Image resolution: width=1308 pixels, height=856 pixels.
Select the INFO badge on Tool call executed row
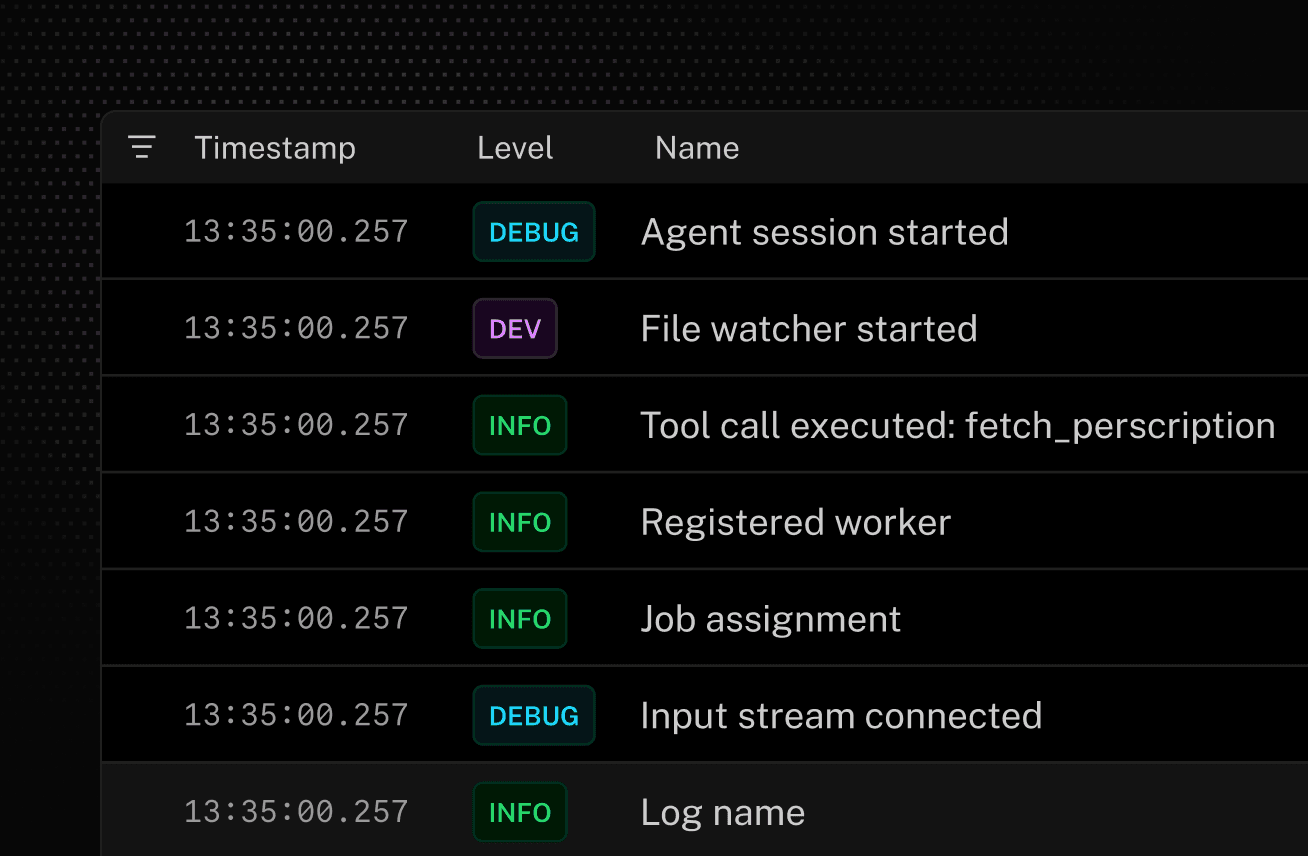[x=519, y=425]
